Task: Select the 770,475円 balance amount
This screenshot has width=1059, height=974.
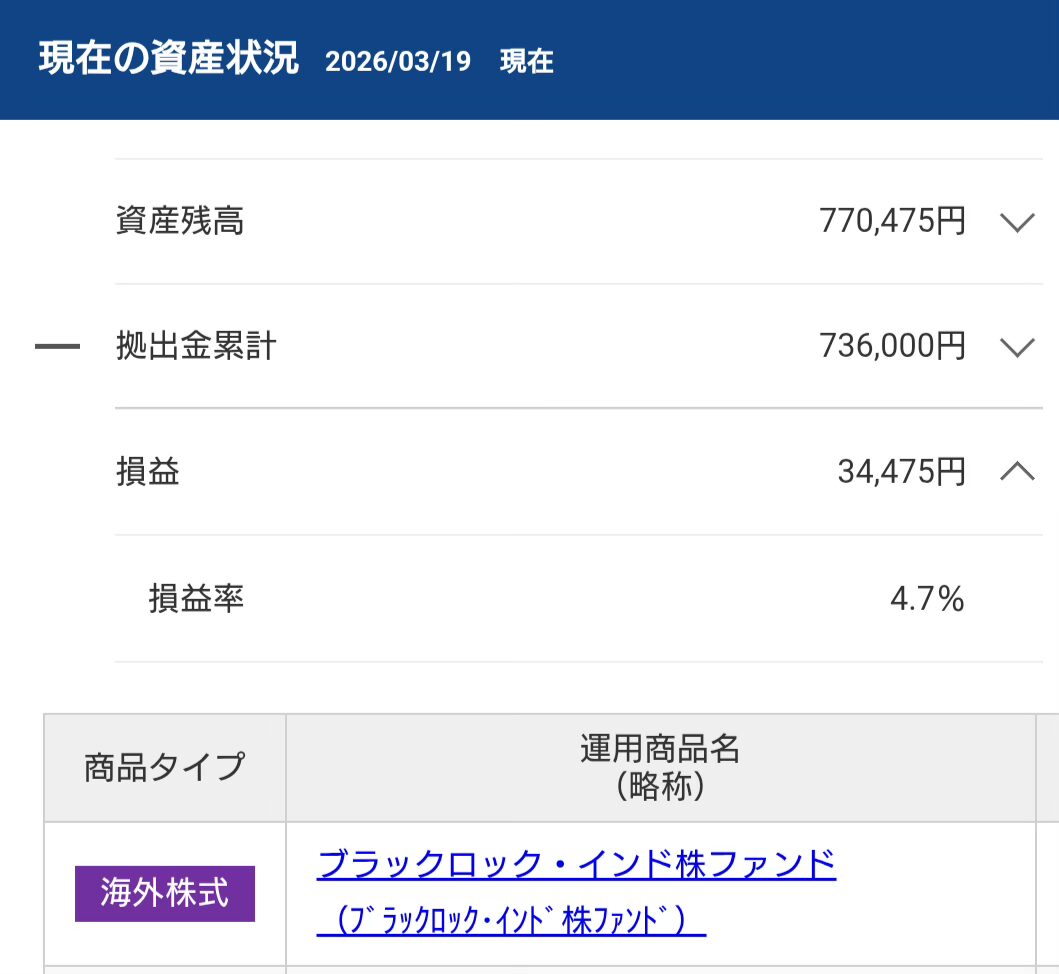Action: [x=892, y=221]
